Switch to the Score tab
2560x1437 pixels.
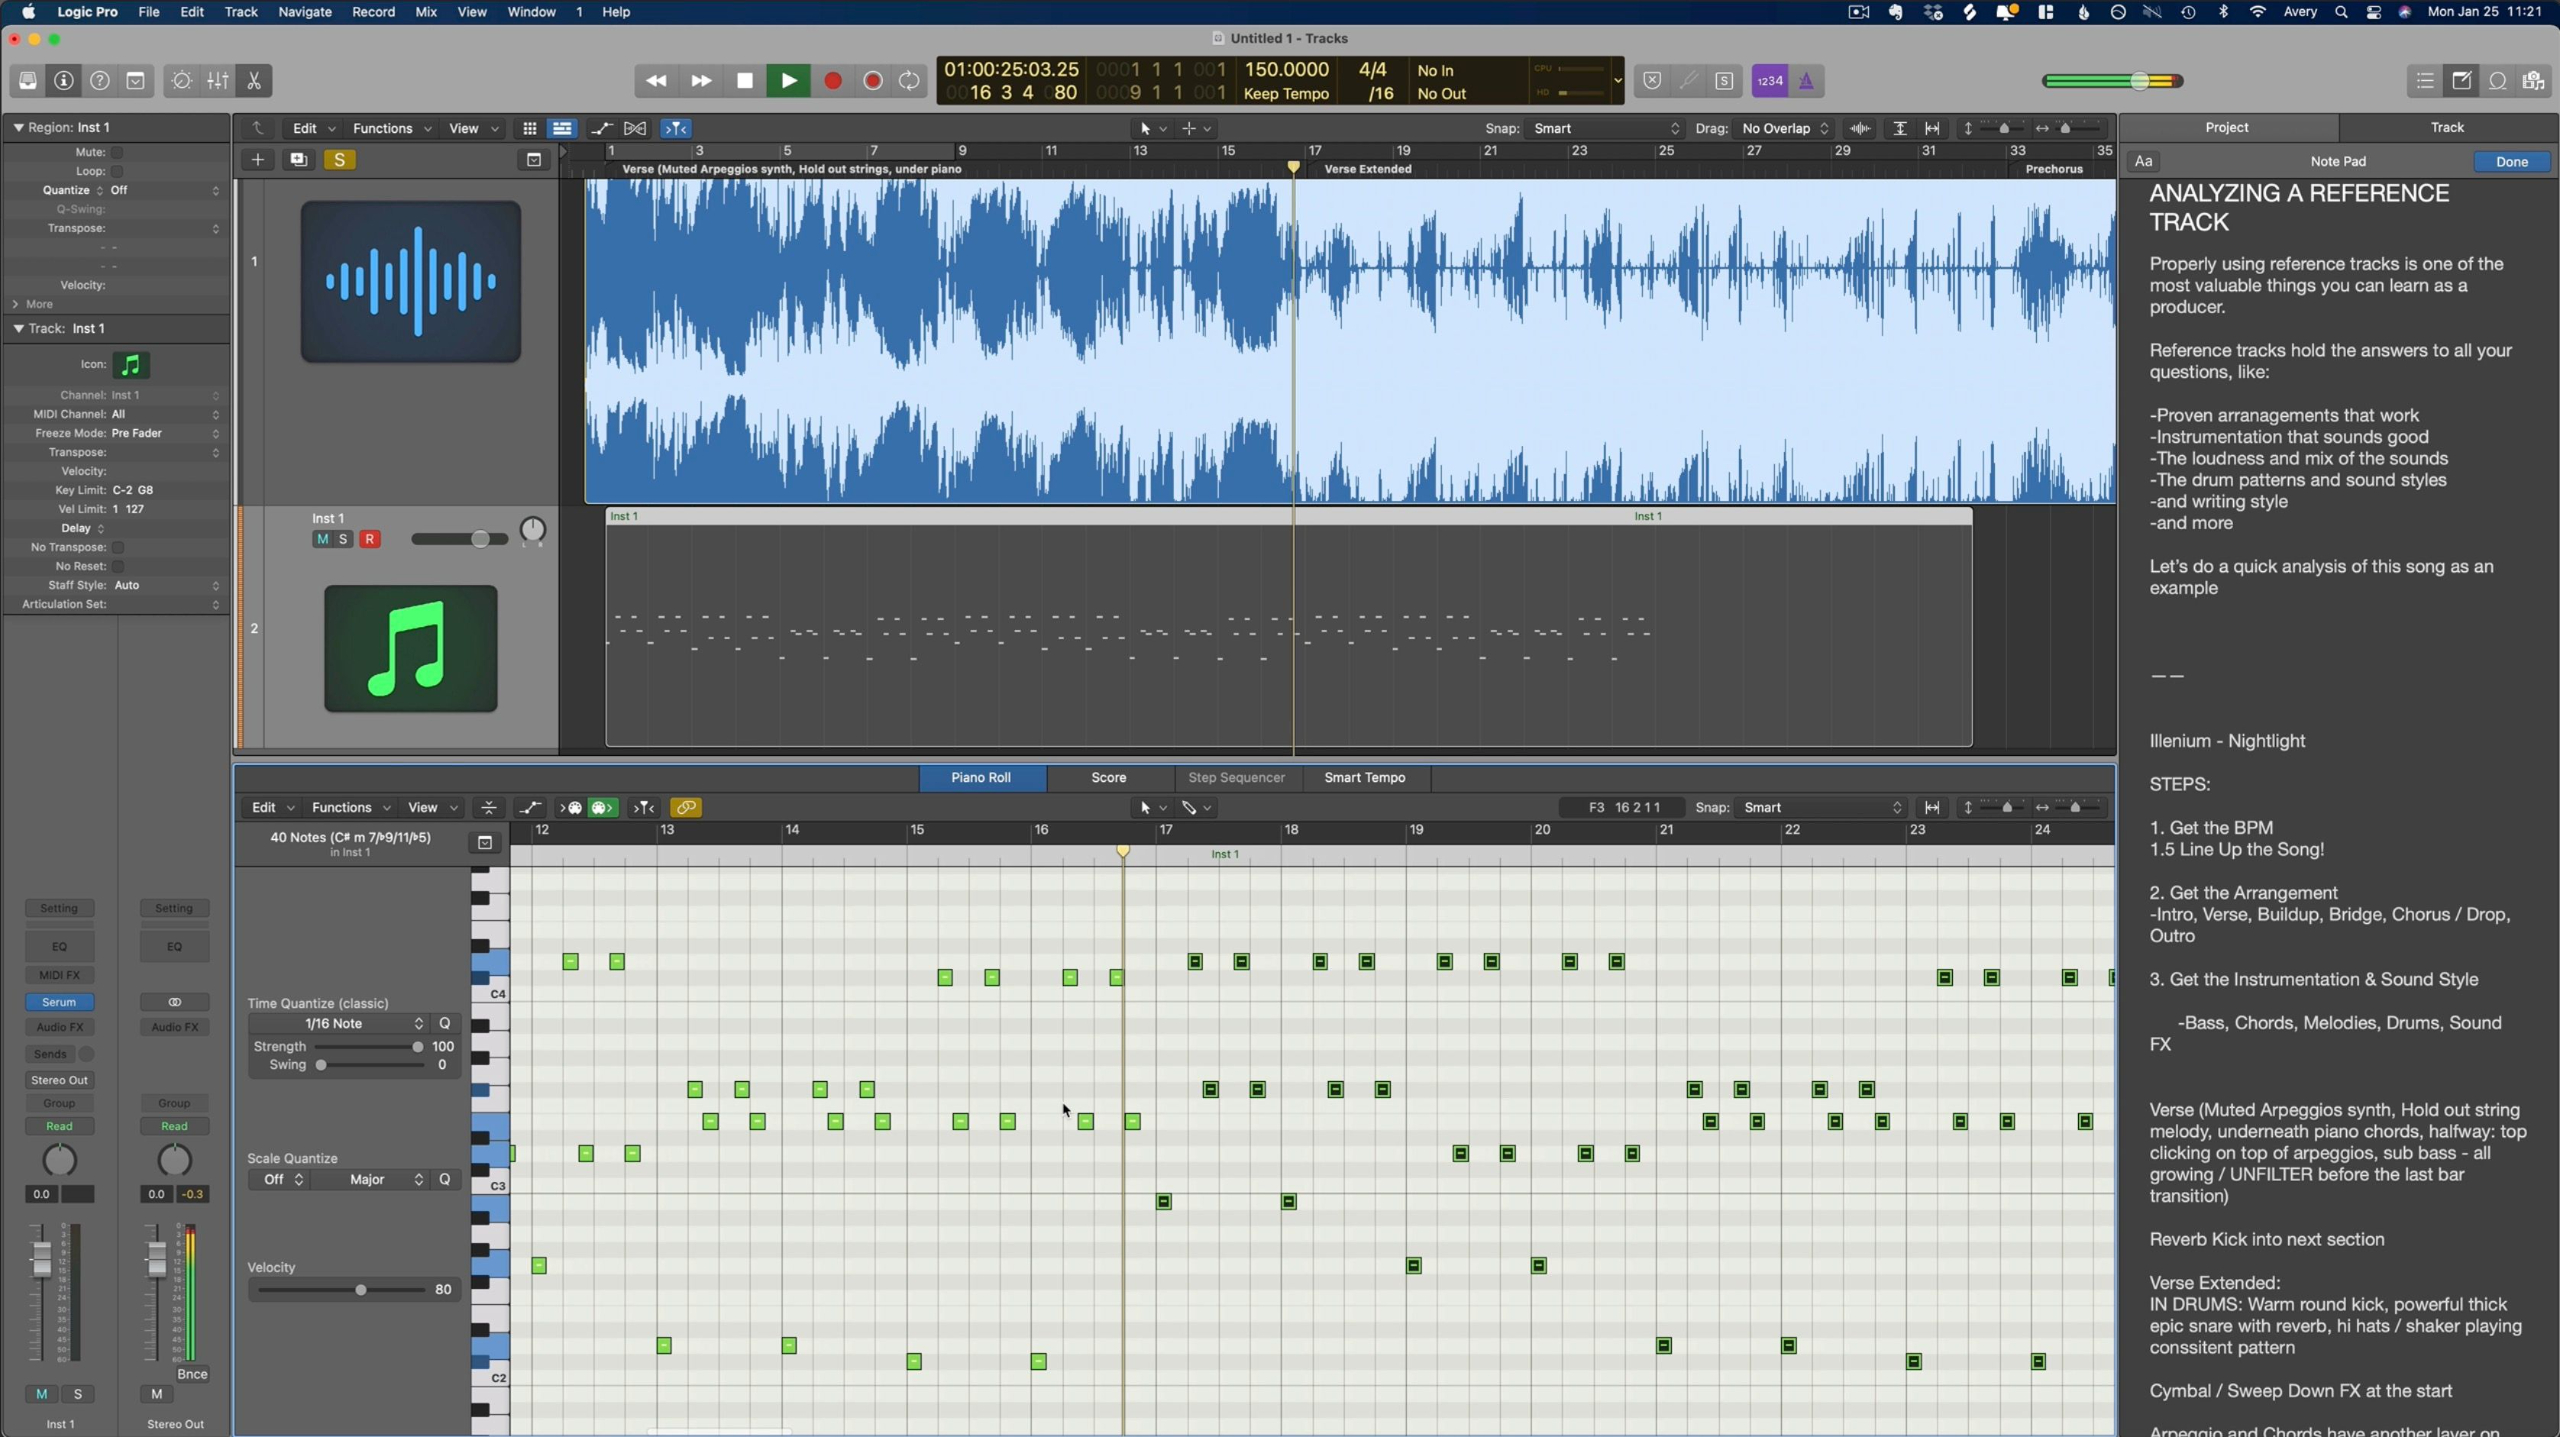tap(1108, 778)
